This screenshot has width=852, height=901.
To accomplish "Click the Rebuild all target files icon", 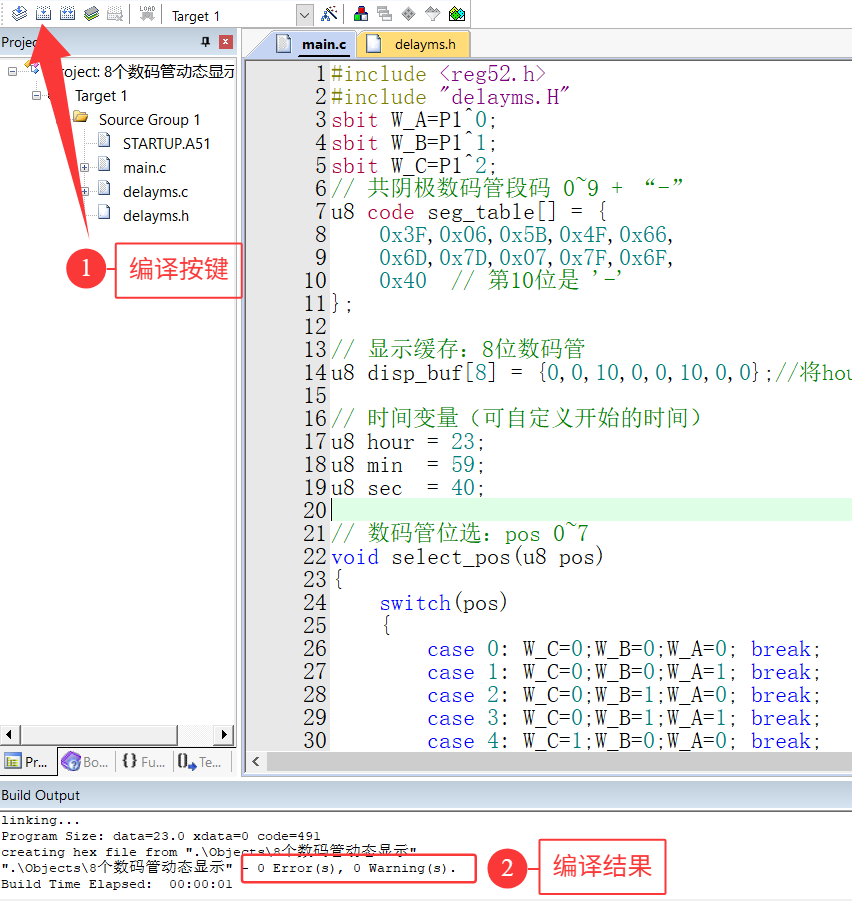I will [x=67, y=13].
